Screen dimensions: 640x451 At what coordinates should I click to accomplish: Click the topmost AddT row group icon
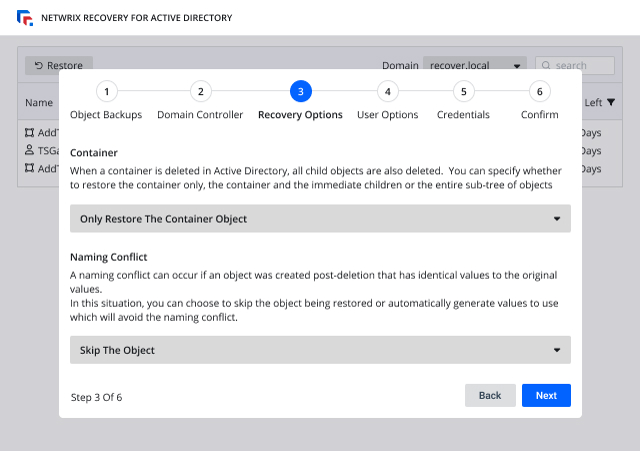(30, 132)
